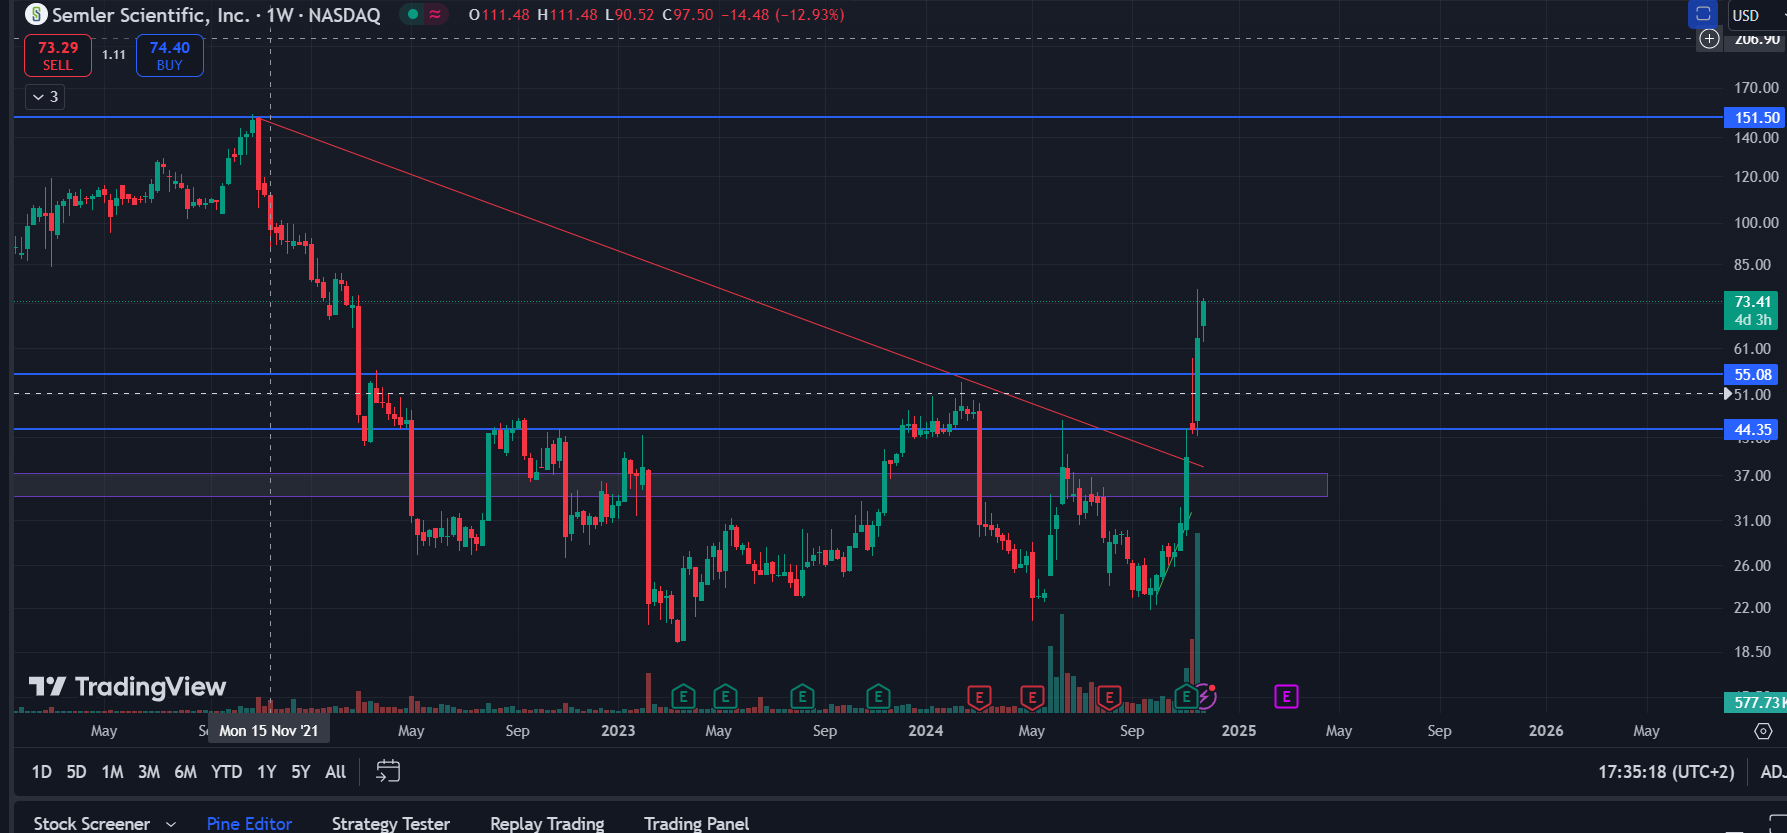The width and height of the screenshot is (1787, 833).
Task: Click the Mon 15 Nov '21 date label
Action: [268, 731]
